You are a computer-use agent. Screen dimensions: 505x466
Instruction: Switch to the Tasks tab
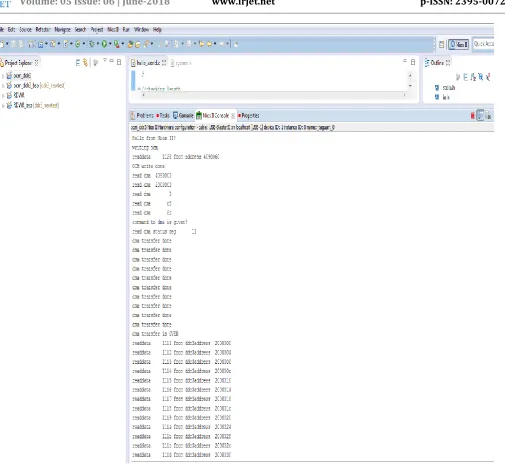click(x=163, y=116)
